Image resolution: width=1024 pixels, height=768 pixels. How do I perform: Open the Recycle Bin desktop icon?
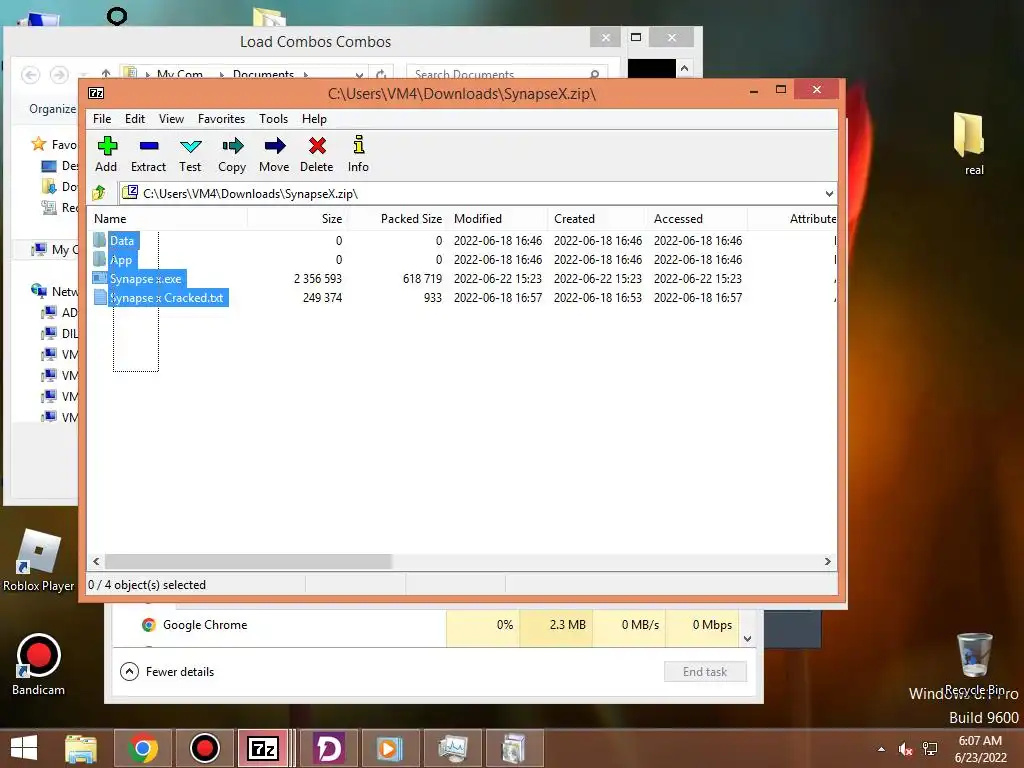pos(974,664)
